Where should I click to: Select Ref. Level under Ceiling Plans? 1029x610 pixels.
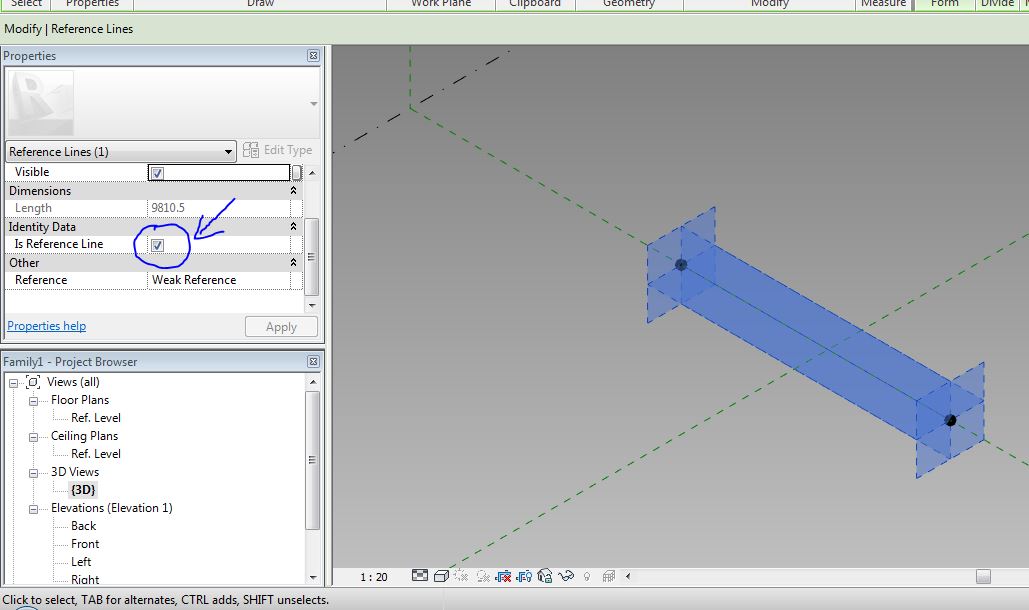[x=96, y=454]
